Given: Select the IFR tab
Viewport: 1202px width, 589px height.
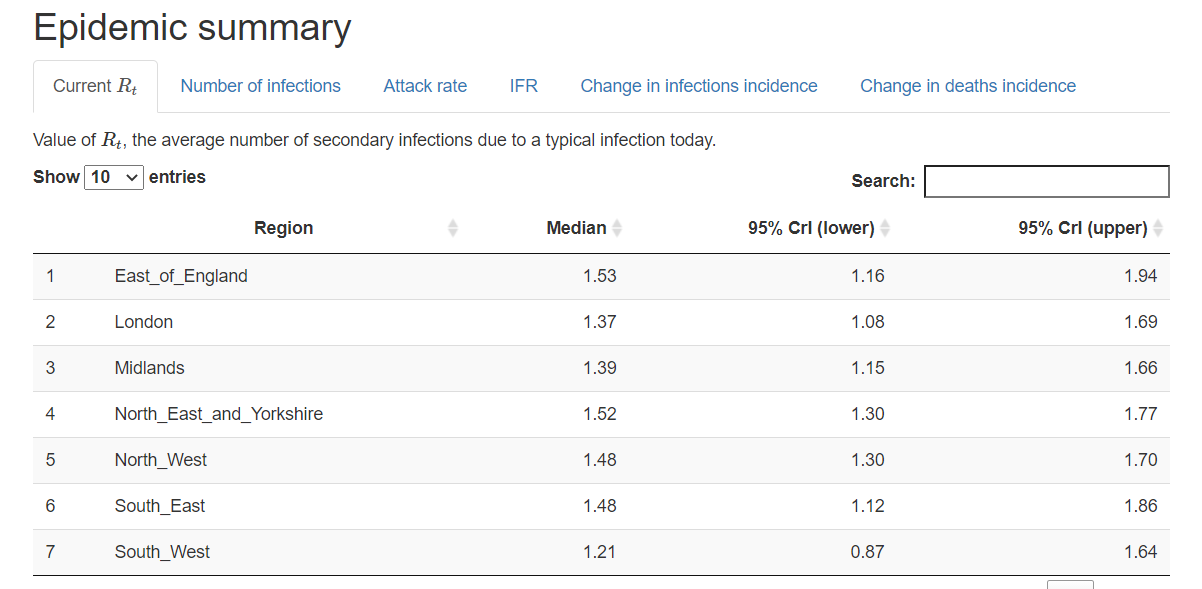Looking at the screenshot, I should 524,86.
